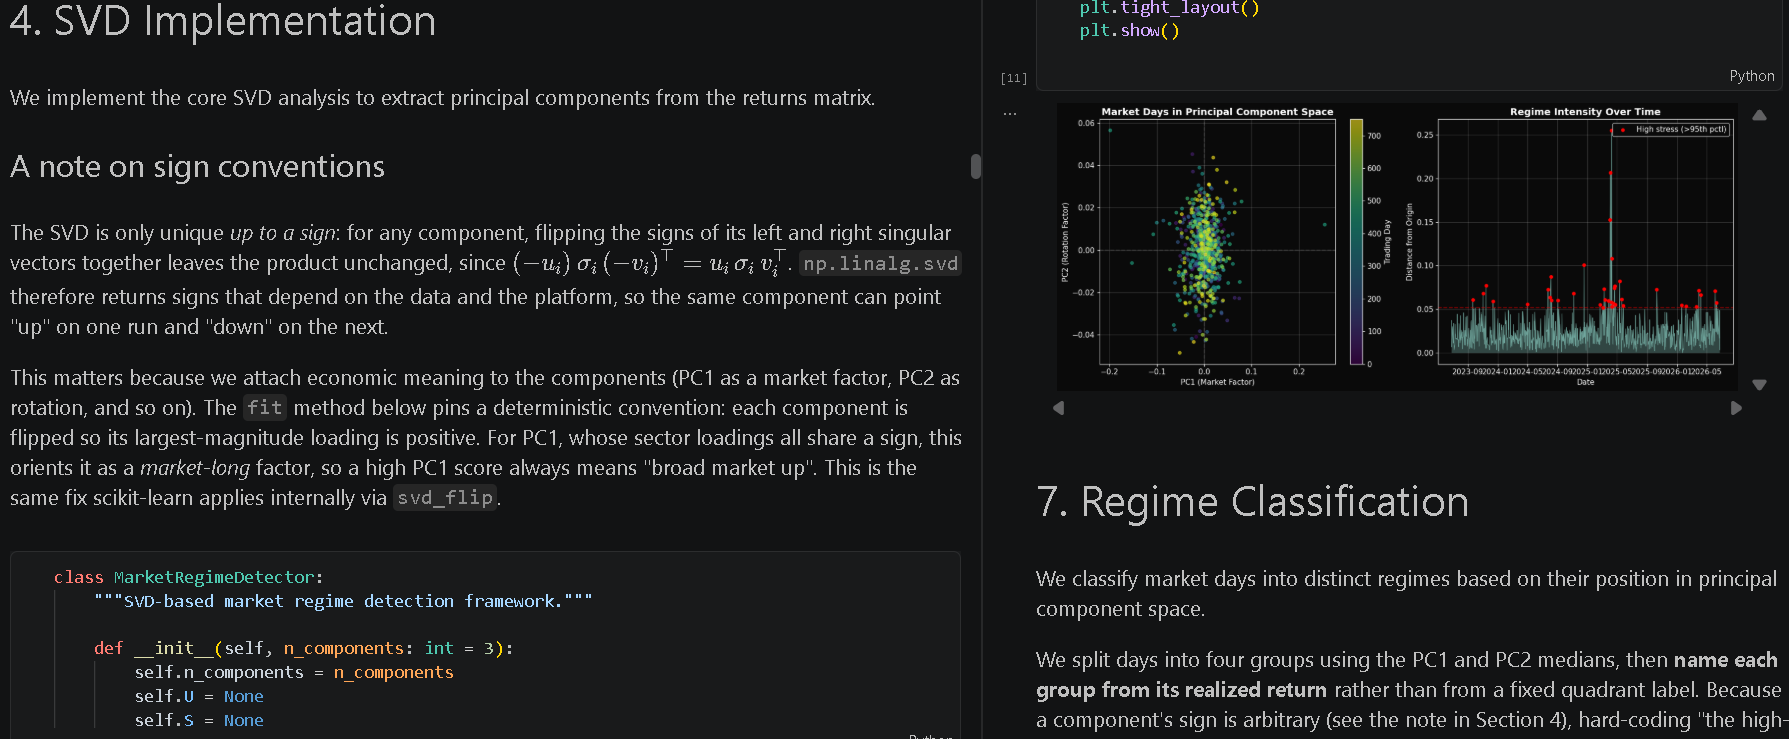
Task: Open the cell output ellipsis menu
Action: [x=1010, y=114]
